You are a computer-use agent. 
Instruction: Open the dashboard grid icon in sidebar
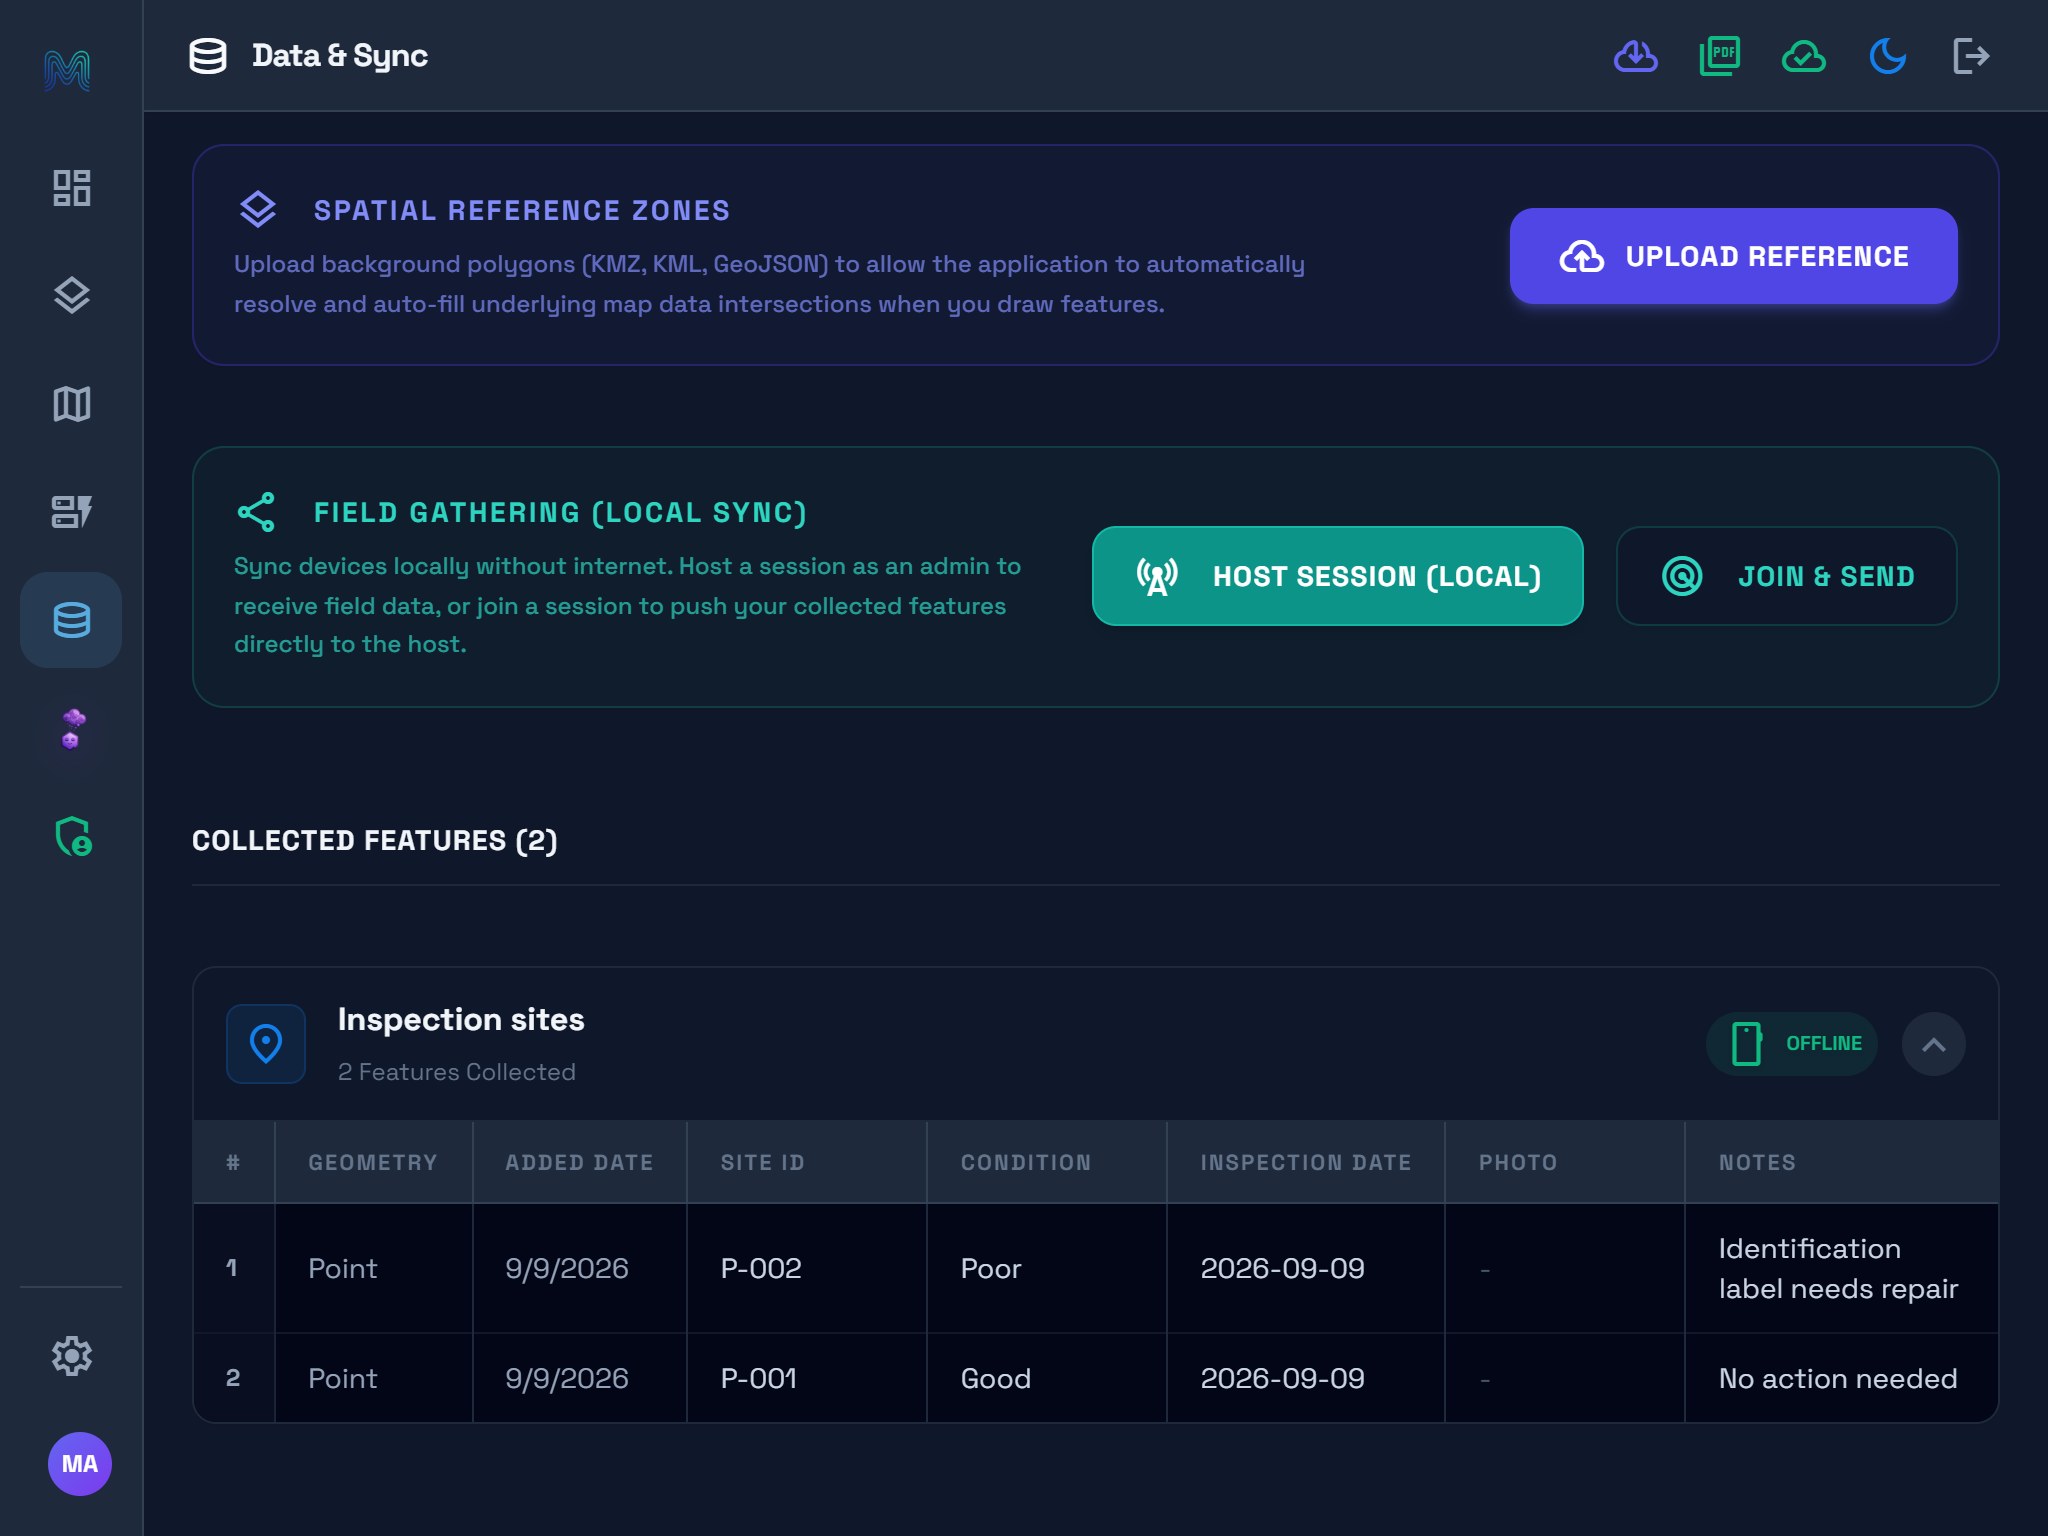[71, 188]
